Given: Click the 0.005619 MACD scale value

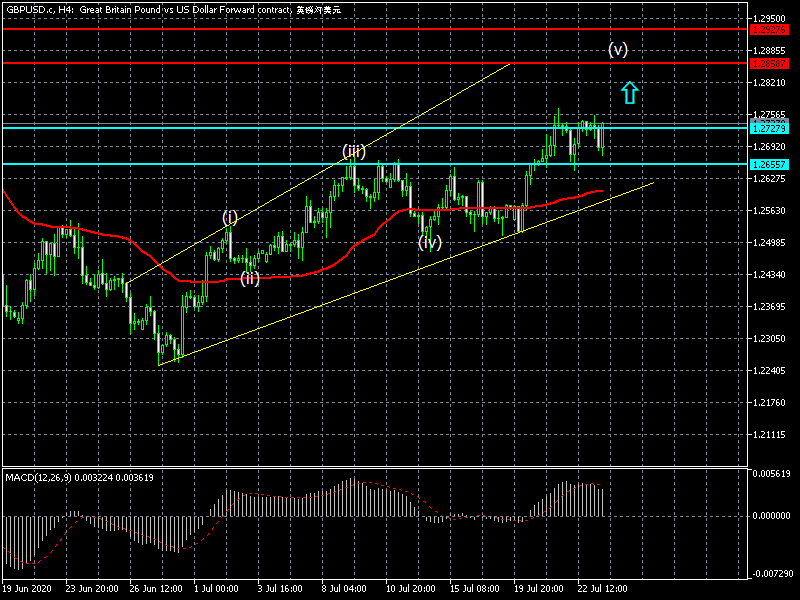Looking at the screenshot, I should [x=771, y=473].
